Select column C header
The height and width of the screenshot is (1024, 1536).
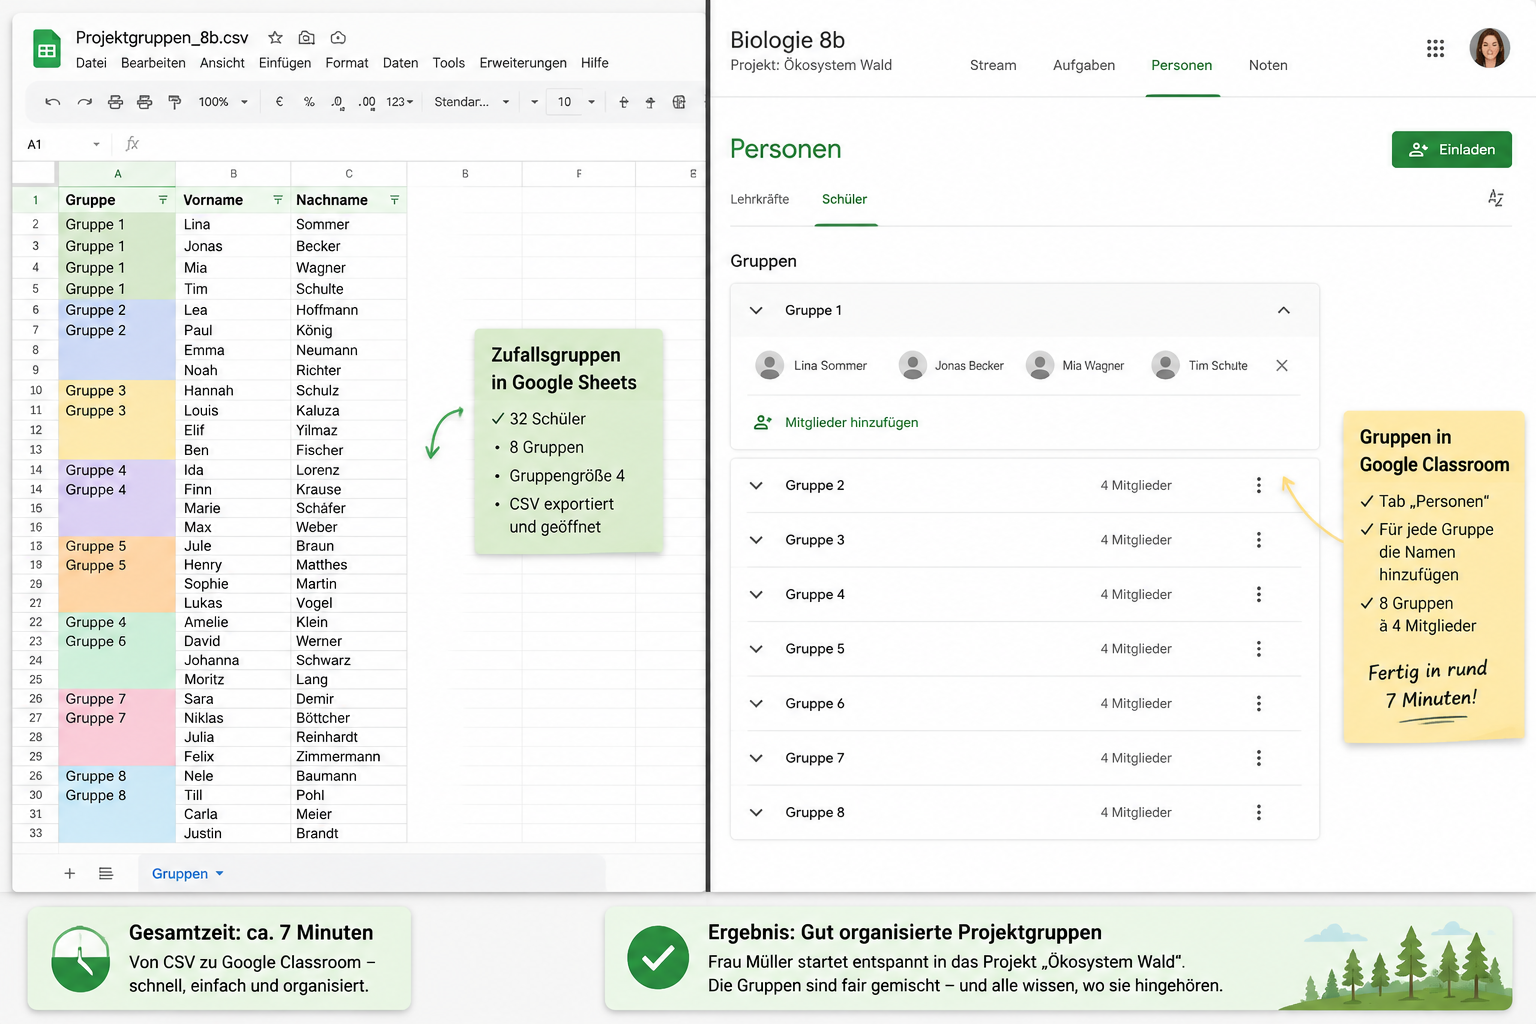point(349,173)
